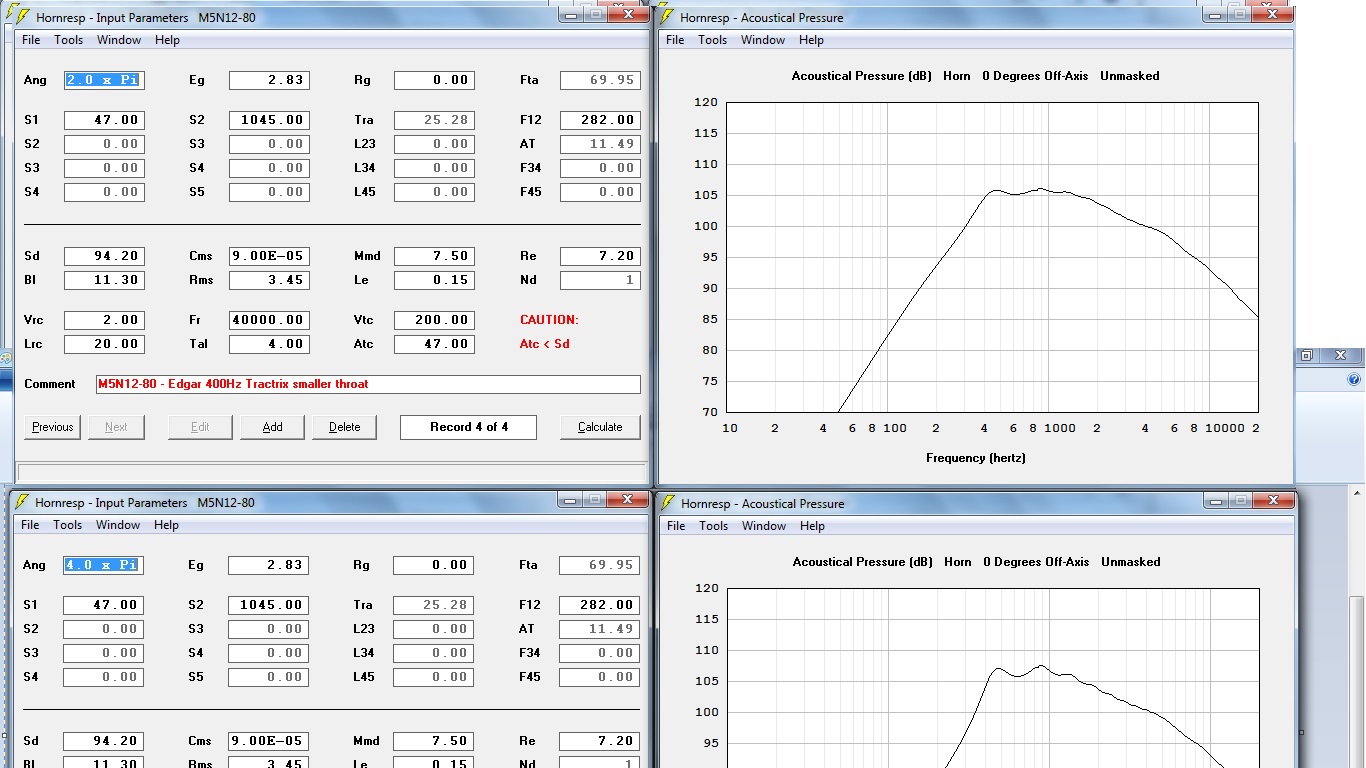Open Help menu in top-left Input Parameters window
Image resolution: width=1366 pixels, height=768 pixels.
tap(167, 40)
